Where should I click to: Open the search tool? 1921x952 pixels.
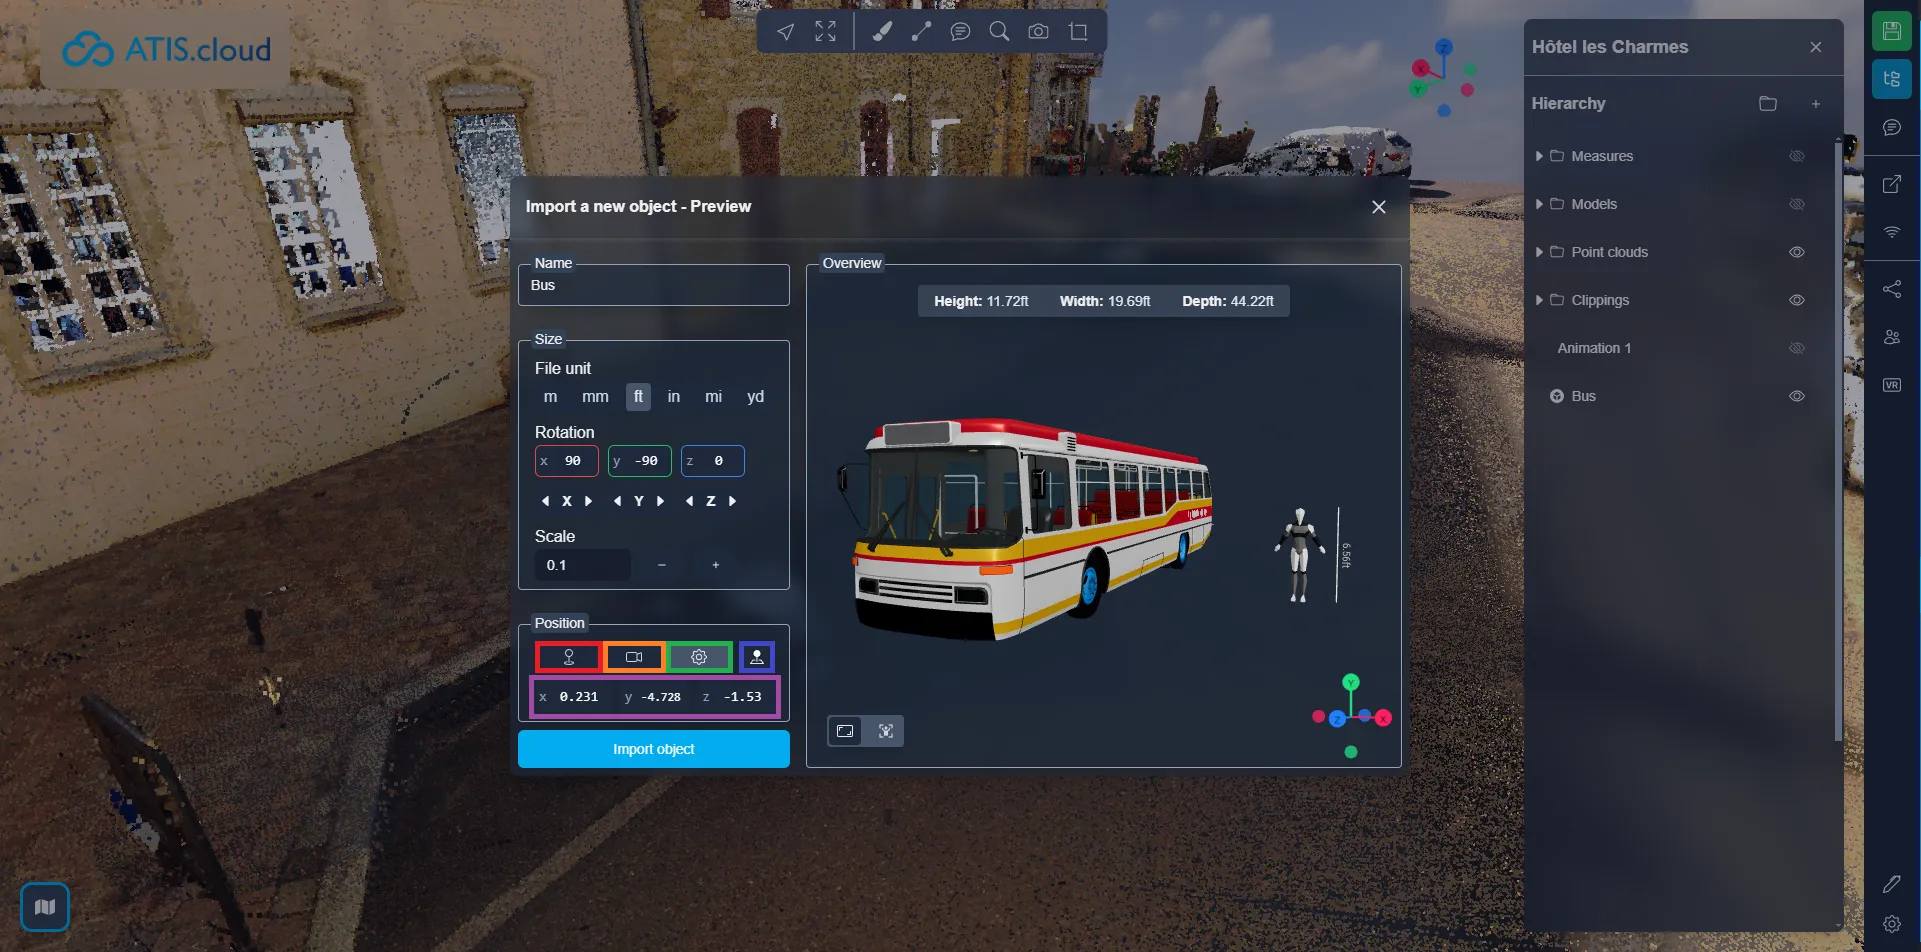click(999, 31)
